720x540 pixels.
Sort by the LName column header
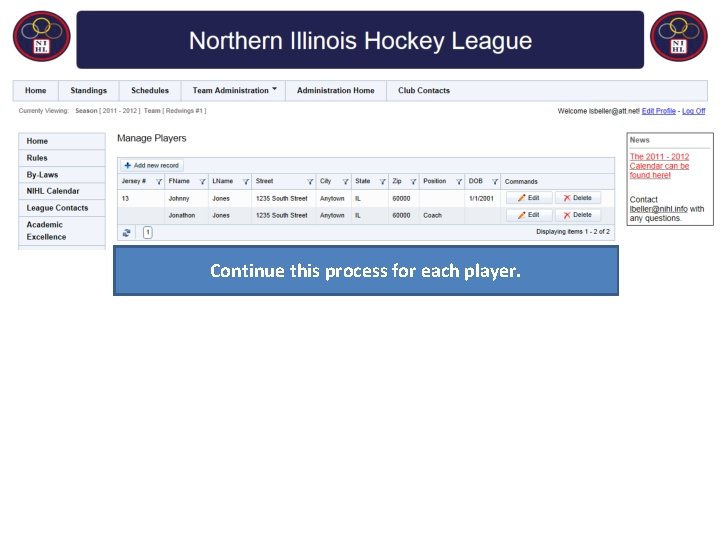click(223, 181)
